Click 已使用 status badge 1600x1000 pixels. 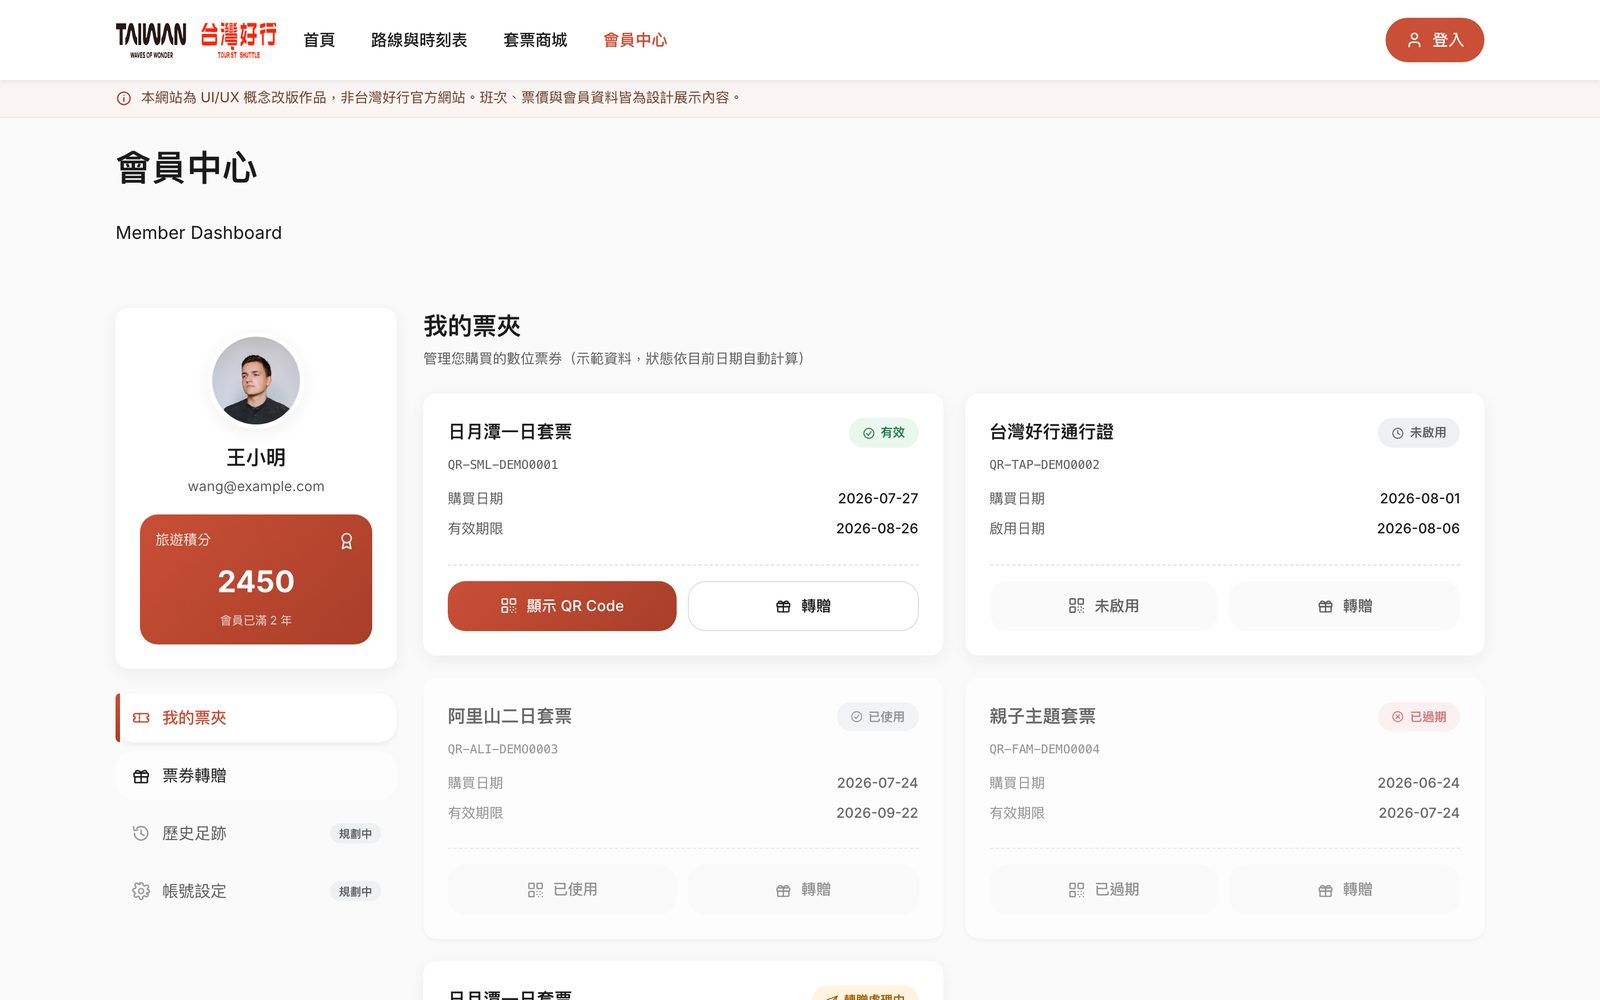click(x=878, y=717)
